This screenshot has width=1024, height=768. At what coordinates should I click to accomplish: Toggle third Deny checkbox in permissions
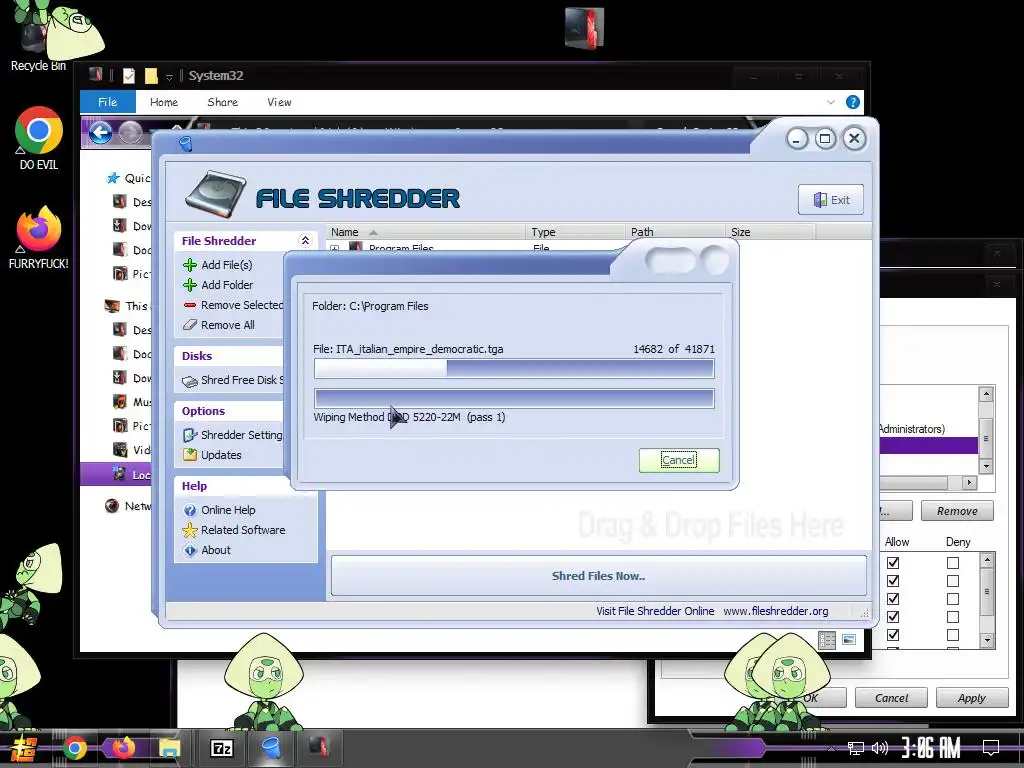(953, 599)
